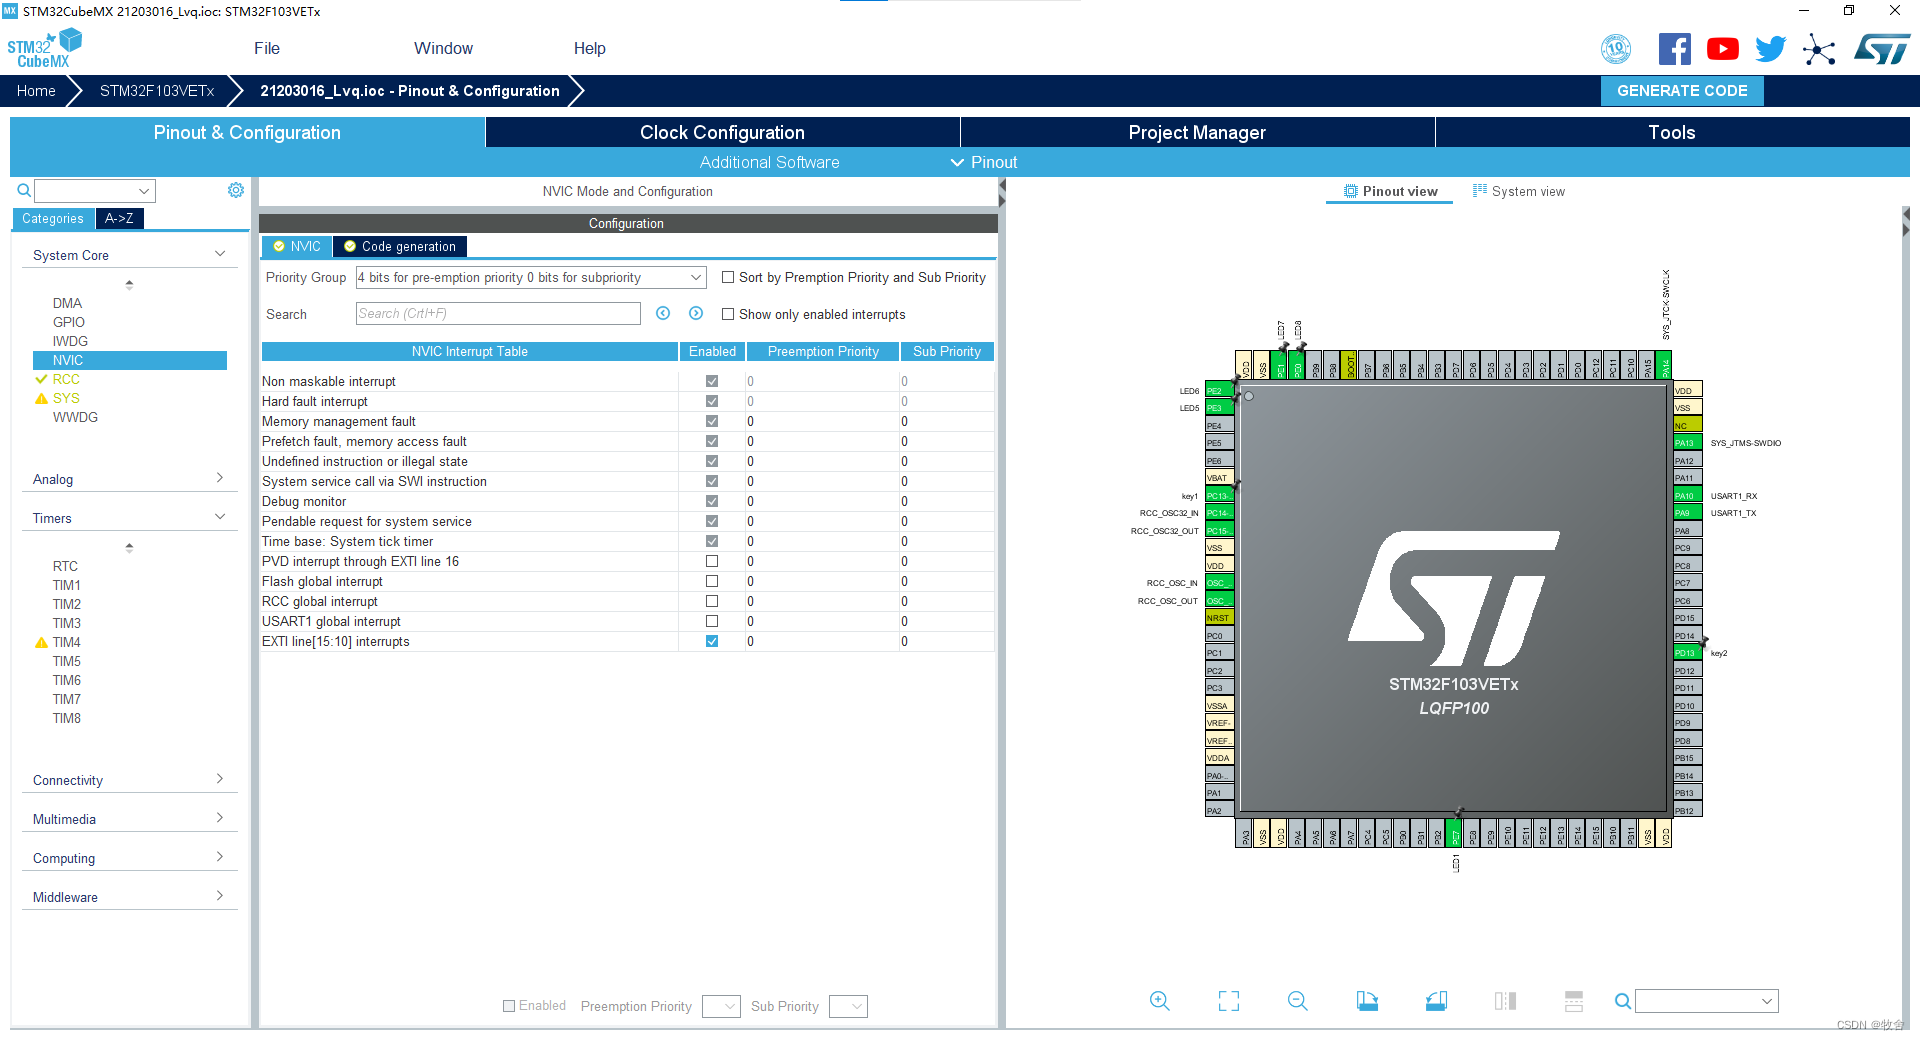Switch to the Clock Configuration tab
The width and height of the screenshot is (1920, 1040).
(721, 132)
